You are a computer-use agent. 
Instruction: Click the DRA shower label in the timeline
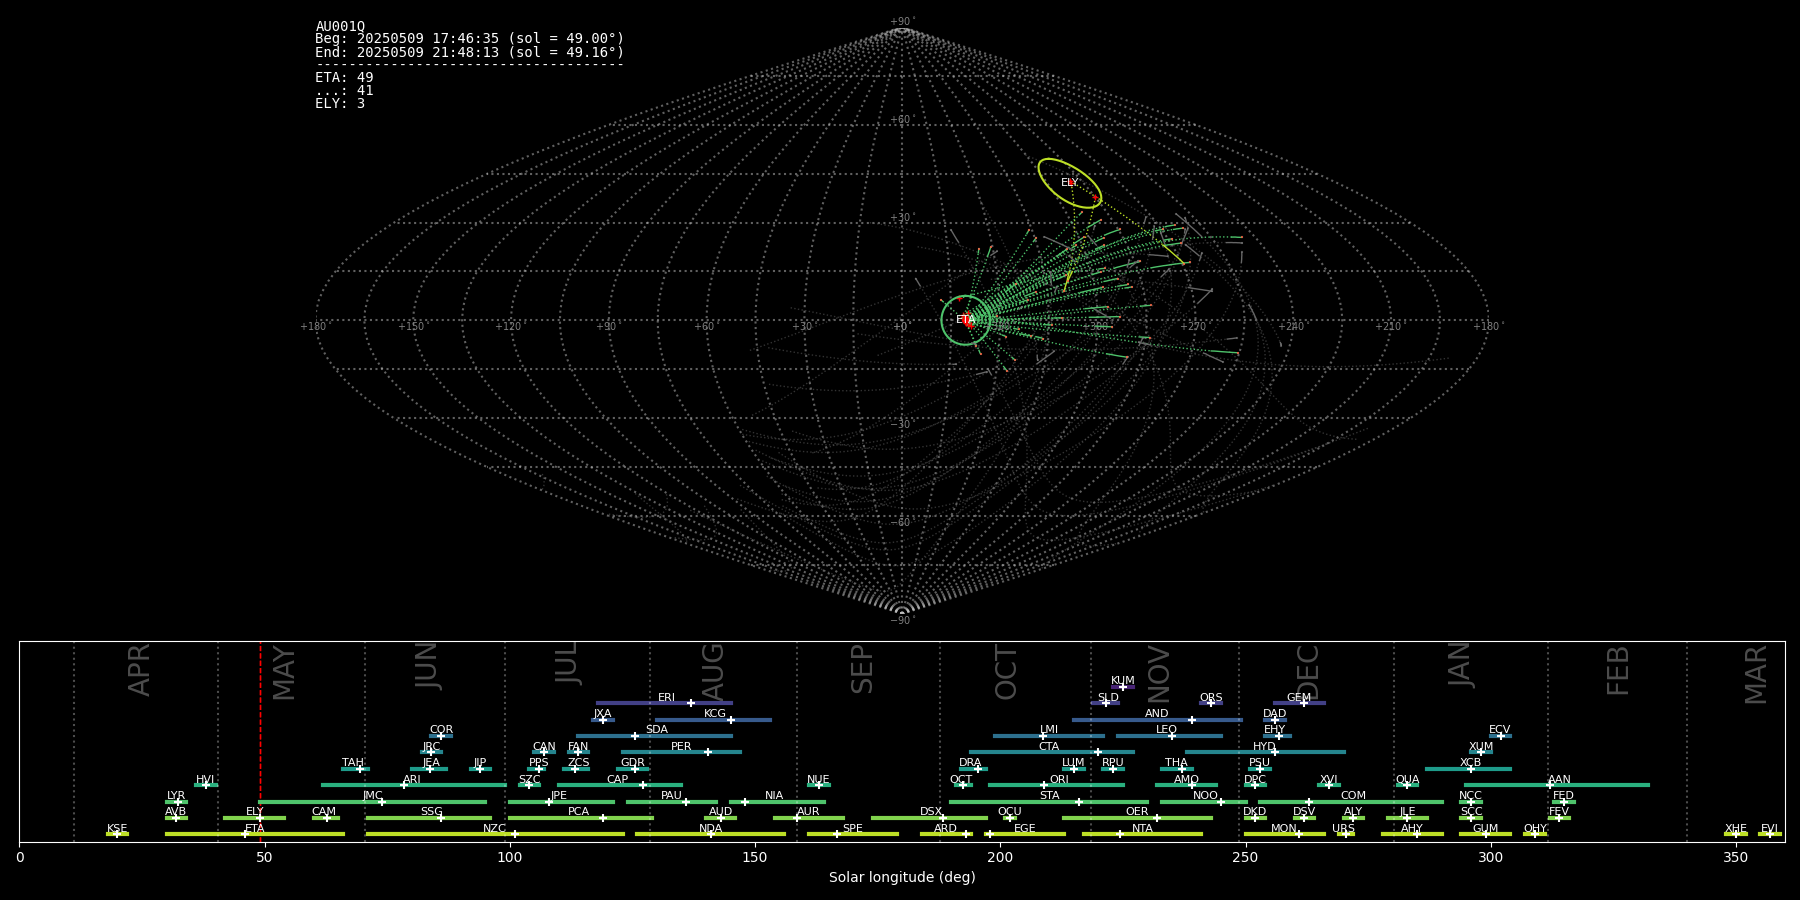click(x=970, y=763)
